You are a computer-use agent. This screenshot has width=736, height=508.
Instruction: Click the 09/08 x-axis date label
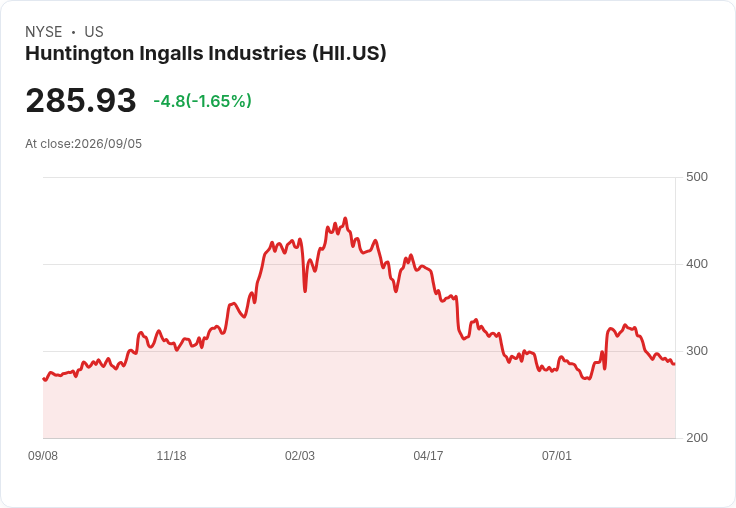coord(43,455)
